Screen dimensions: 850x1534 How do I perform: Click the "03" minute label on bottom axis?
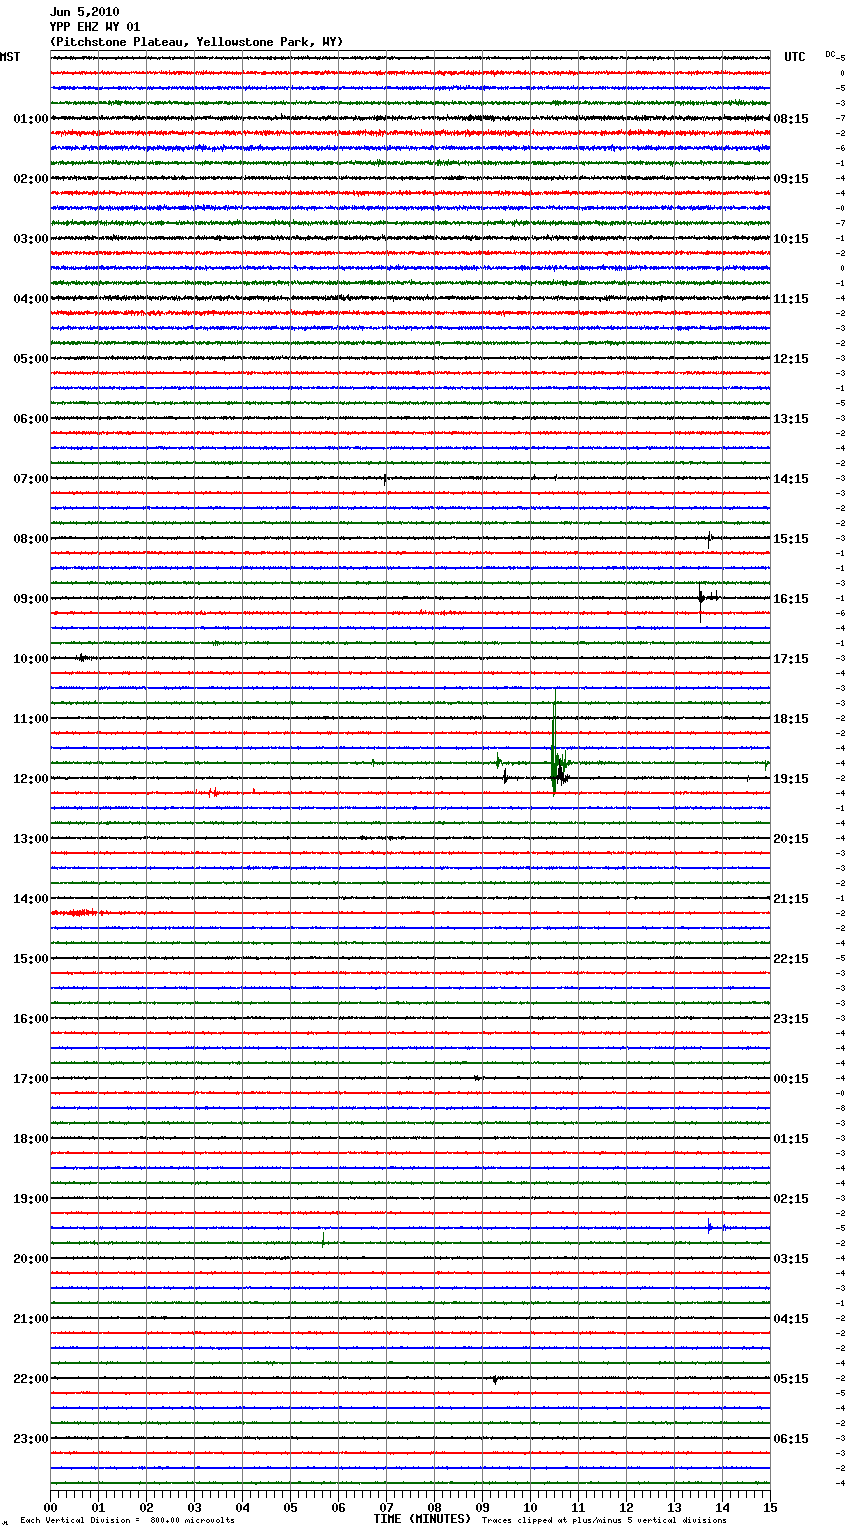(x=194, y=1508)
